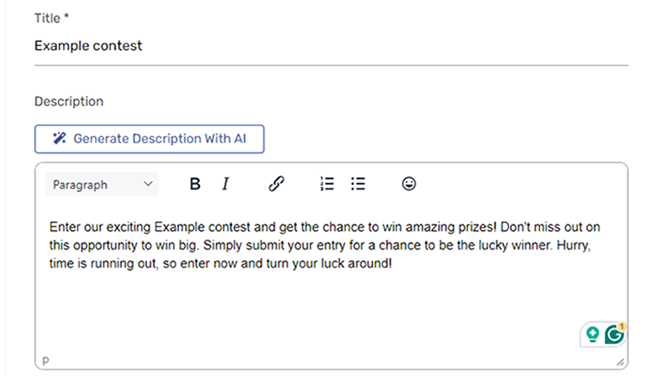Click inside the description text body
Viewport: 650px width, 376px height.
(324, 245)
